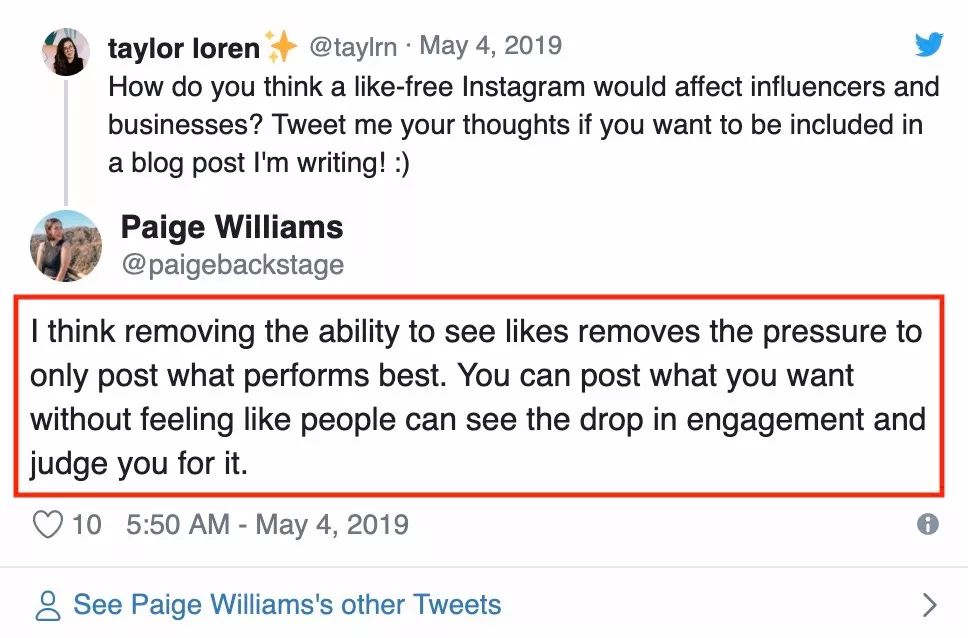Click the like count number 10
The width and height of the screenshot is (968, 638).
[x=86, y=525]
